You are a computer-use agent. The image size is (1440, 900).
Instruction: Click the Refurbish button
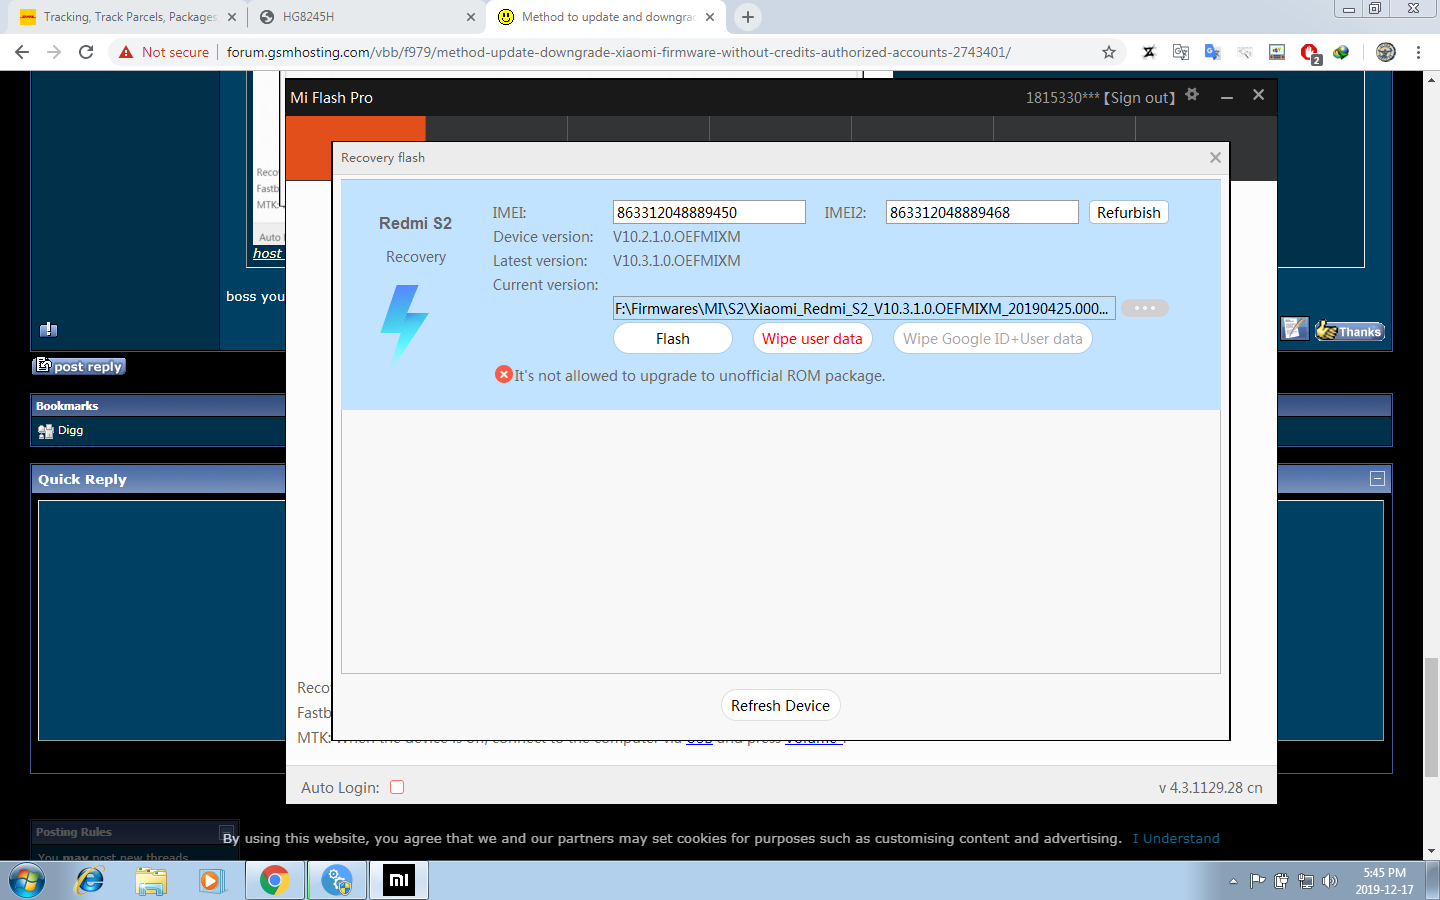(x=1129, y=212)
